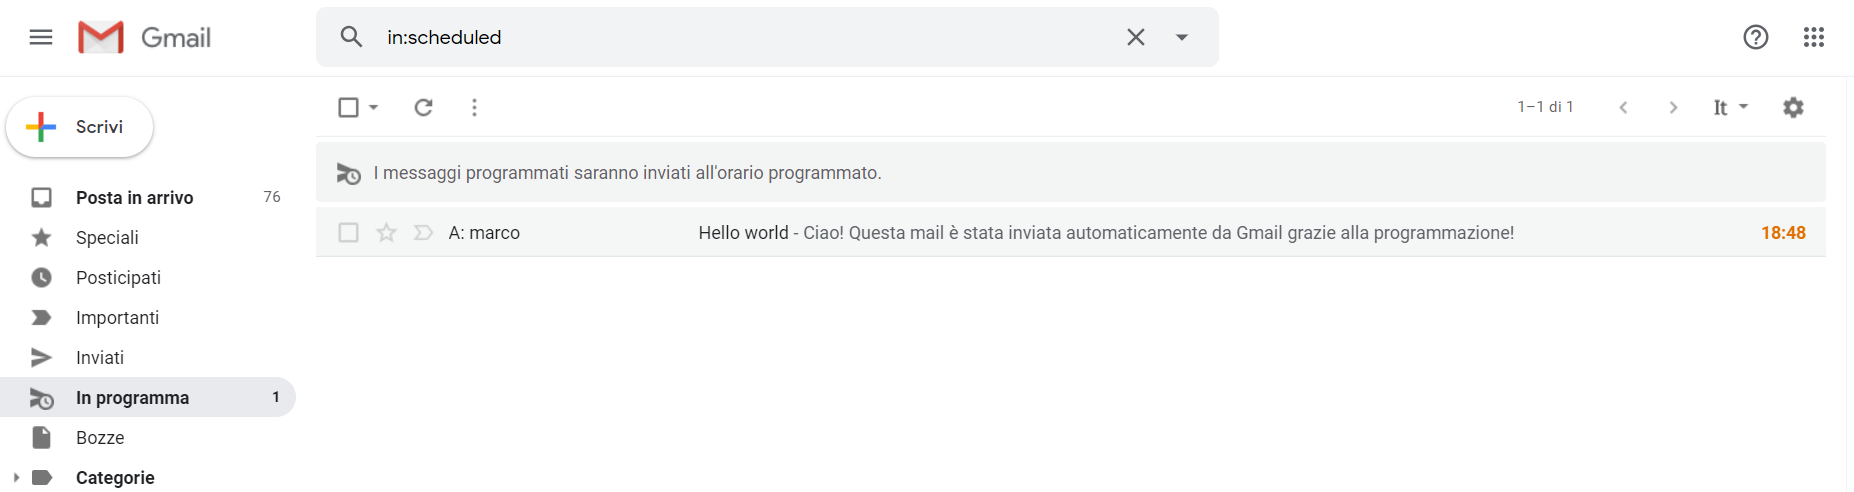Mark Hello world message as important

tap(423, 233)
